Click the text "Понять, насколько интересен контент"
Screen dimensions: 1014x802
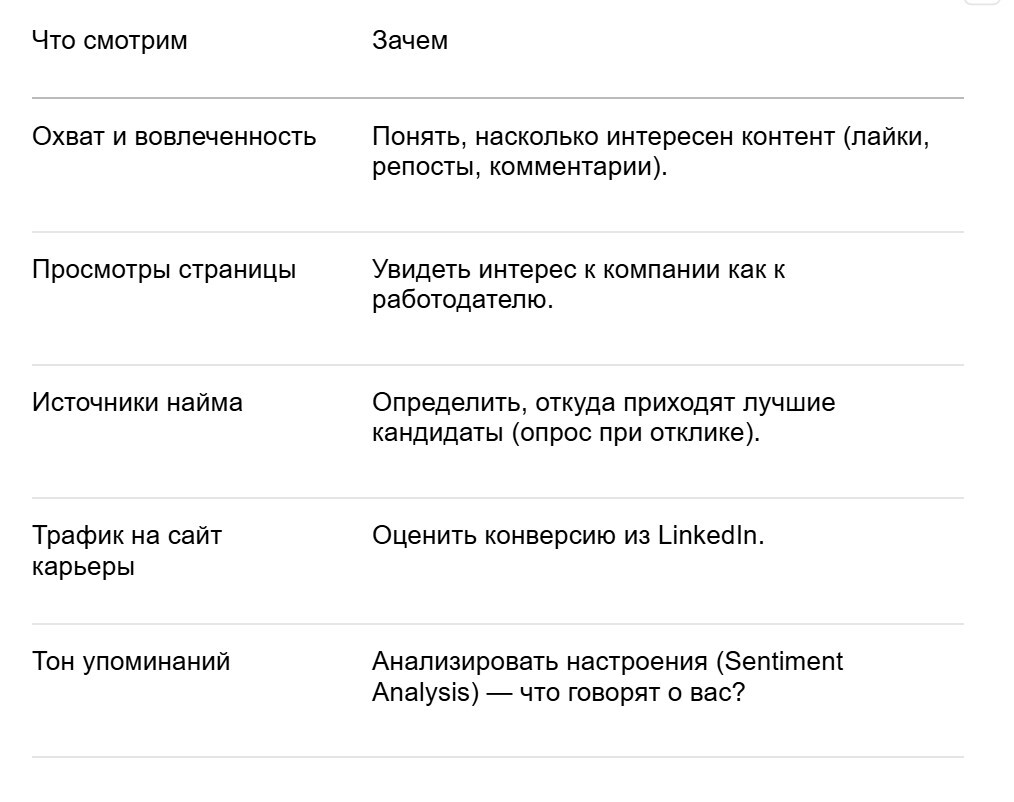coord(603,136)
